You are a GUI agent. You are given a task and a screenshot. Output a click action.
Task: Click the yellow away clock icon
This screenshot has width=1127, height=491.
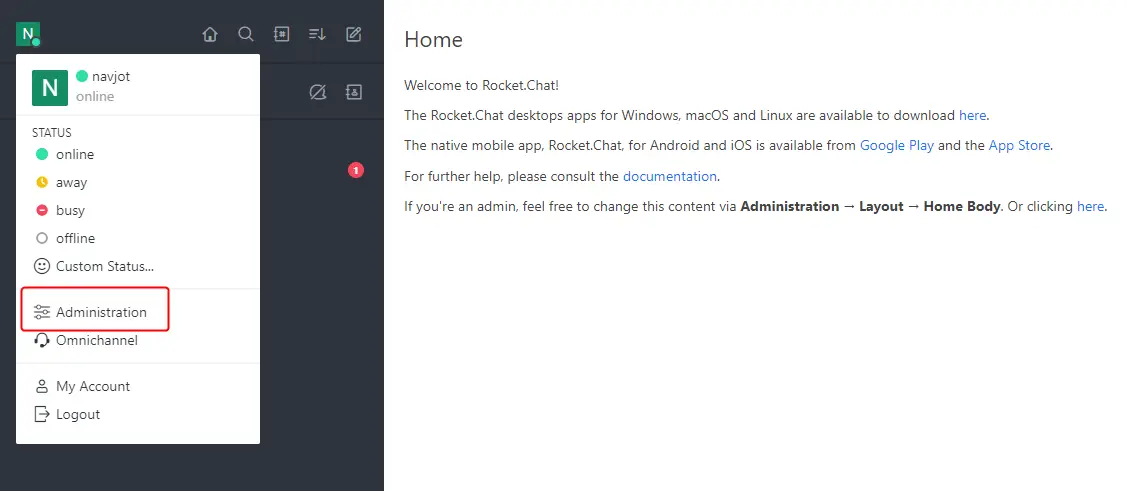coord(42,183)
